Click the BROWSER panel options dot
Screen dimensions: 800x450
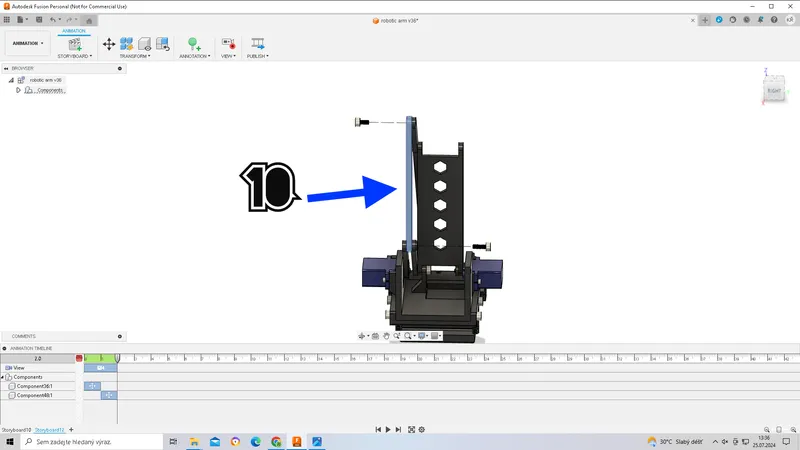tap(120, 68)
